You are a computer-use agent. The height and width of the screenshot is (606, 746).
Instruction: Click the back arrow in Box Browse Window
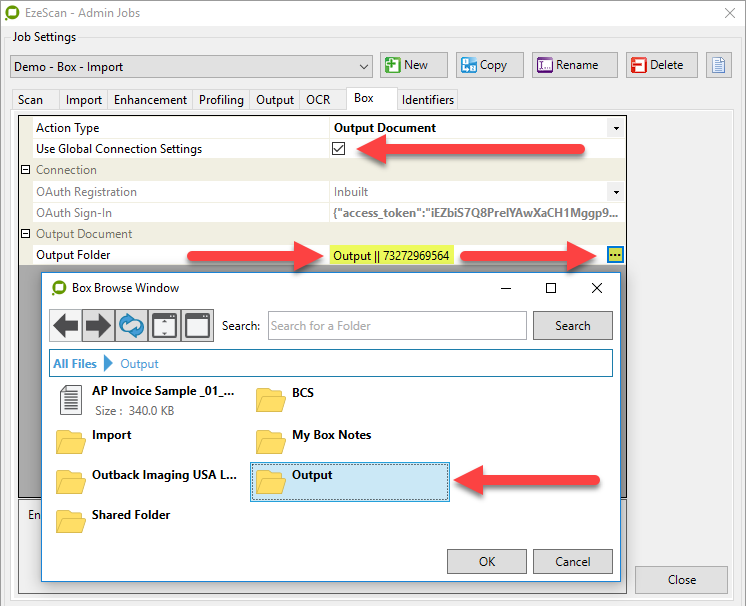click(x=66, y=325)
